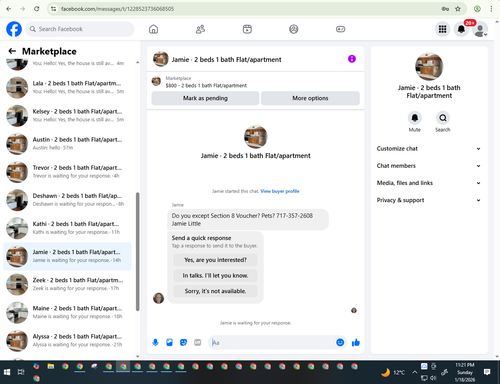Screen dimensions: 500x384
Task: Attach a photo file icon
Action: click(x=169, y=342)
